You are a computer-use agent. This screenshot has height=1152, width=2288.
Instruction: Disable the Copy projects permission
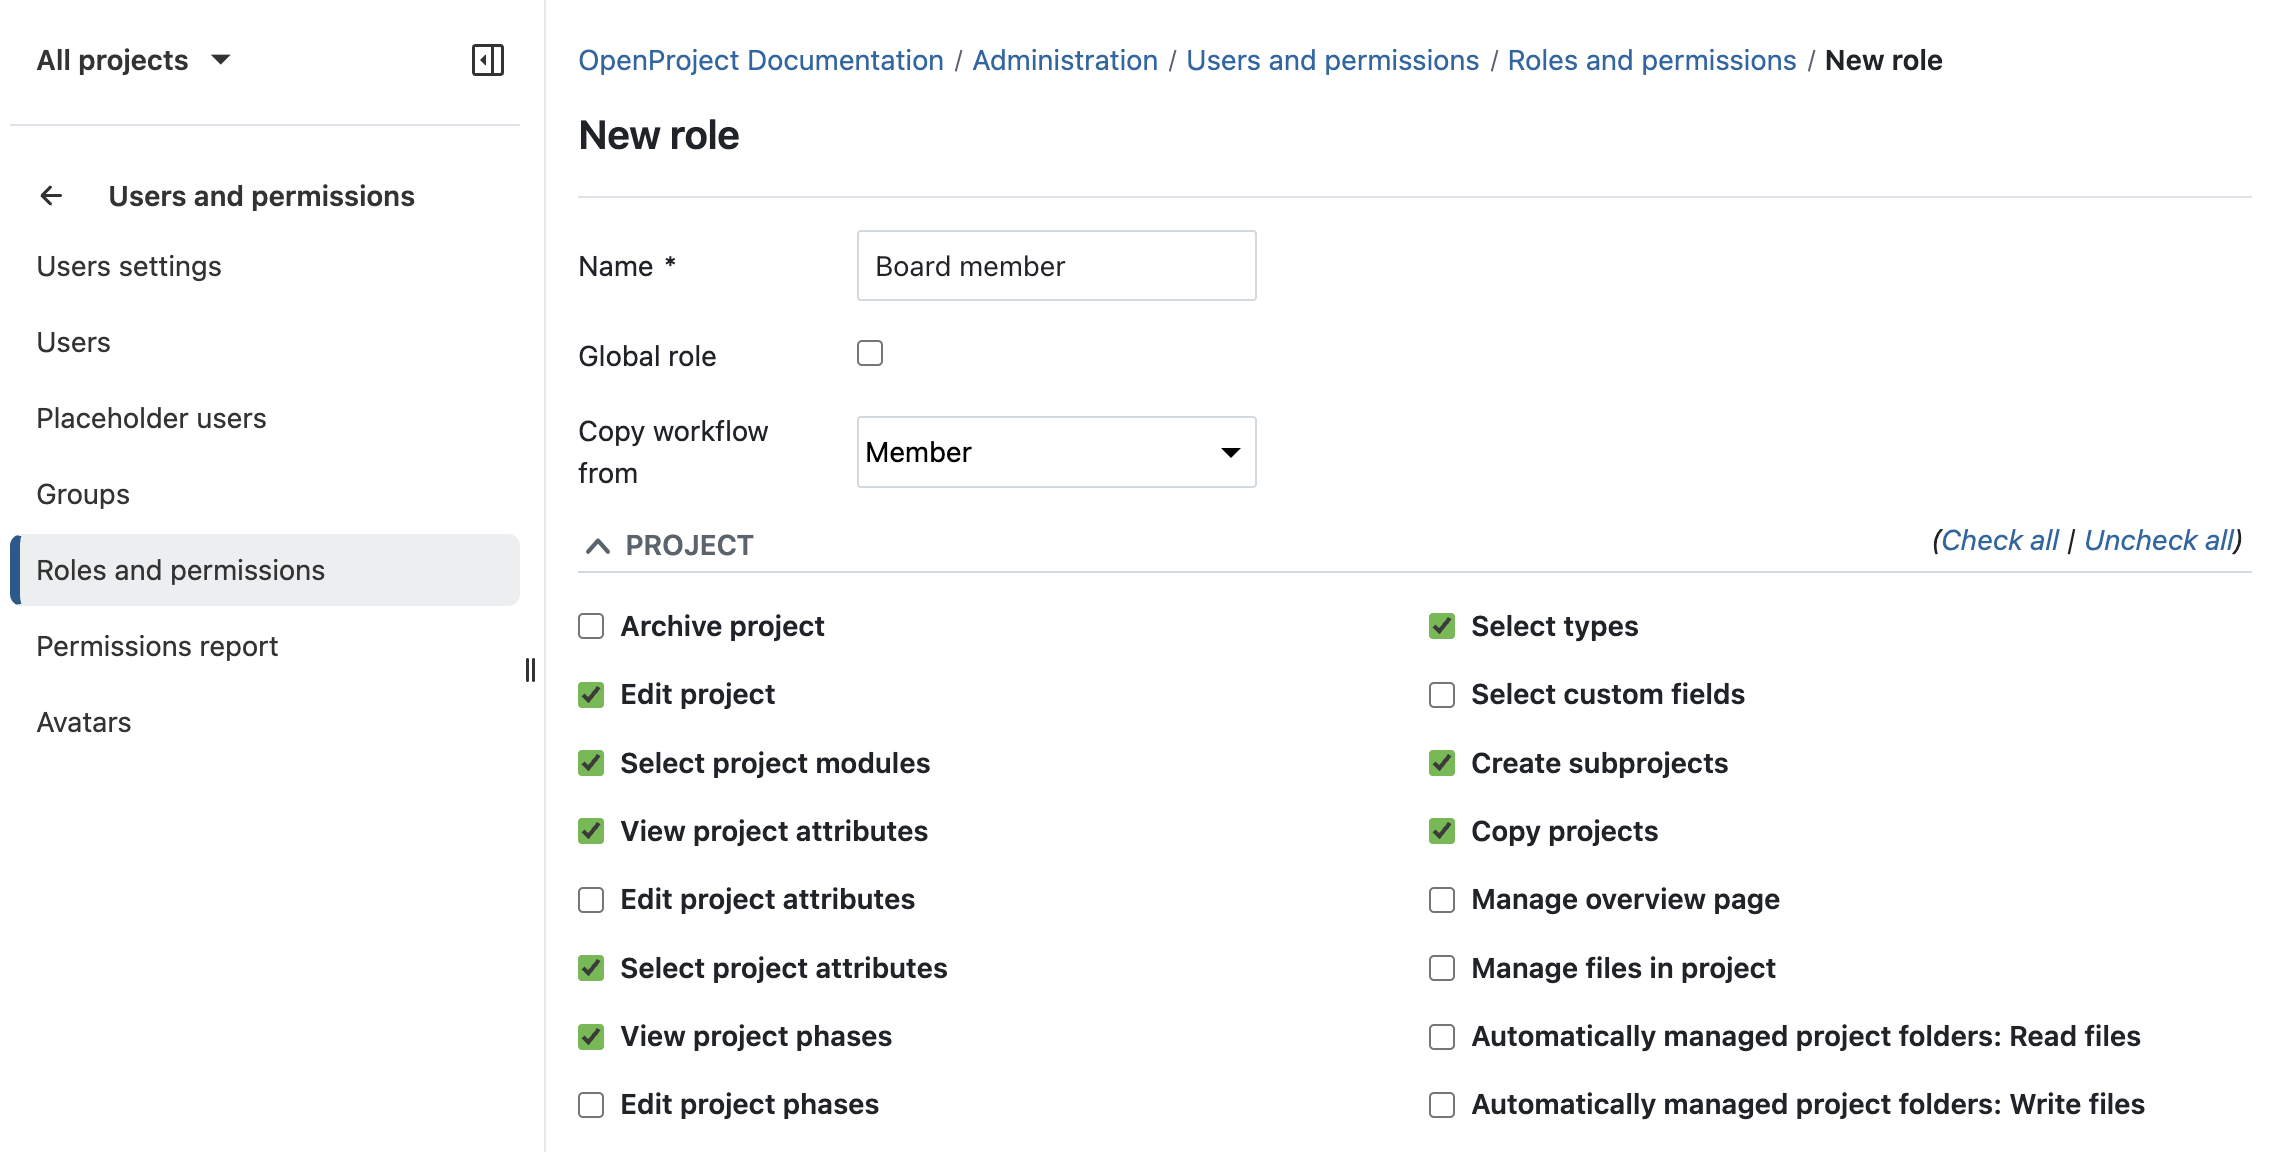click(1441, 831)
